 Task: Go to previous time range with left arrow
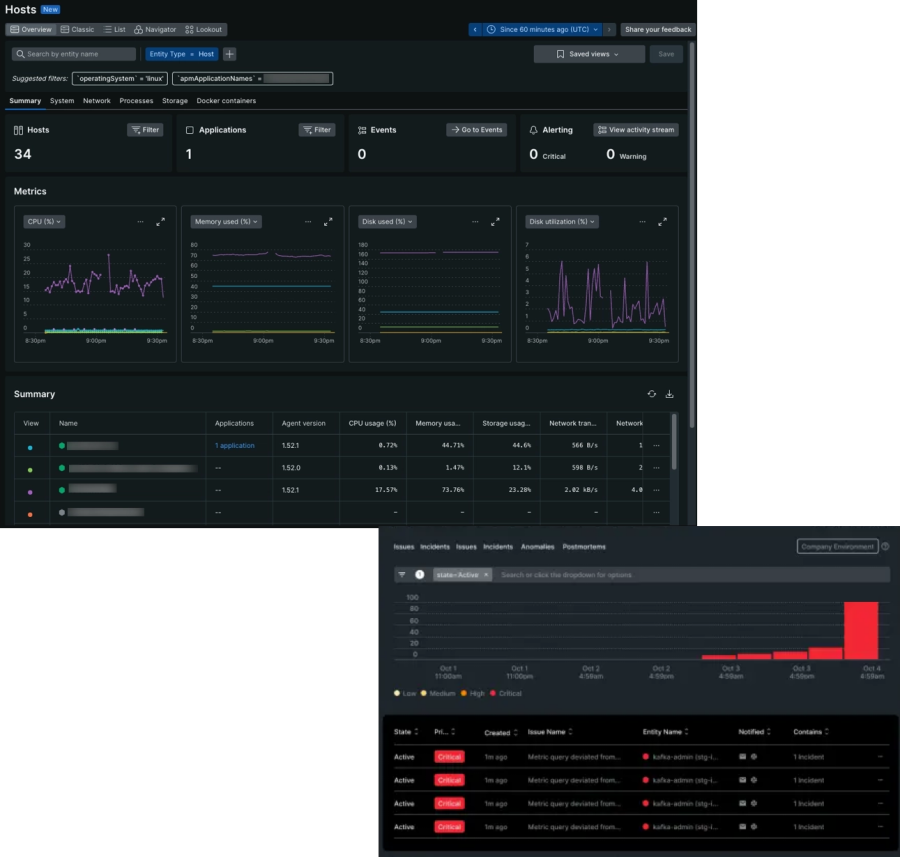pos(475,30)
